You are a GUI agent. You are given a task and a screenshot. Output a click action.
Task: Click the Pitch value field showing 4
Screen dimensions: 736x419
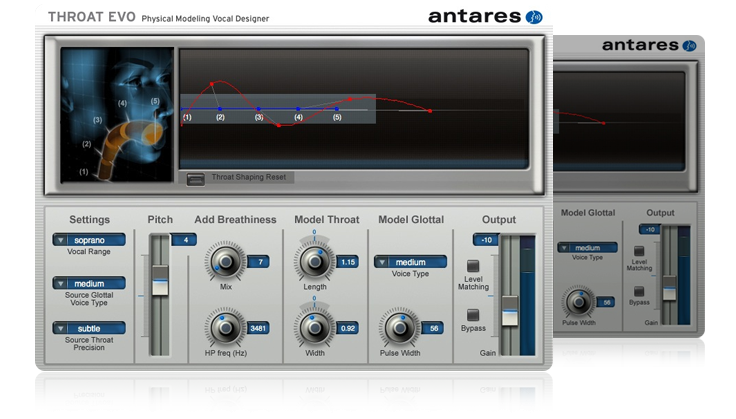click(x=184, y=240)
